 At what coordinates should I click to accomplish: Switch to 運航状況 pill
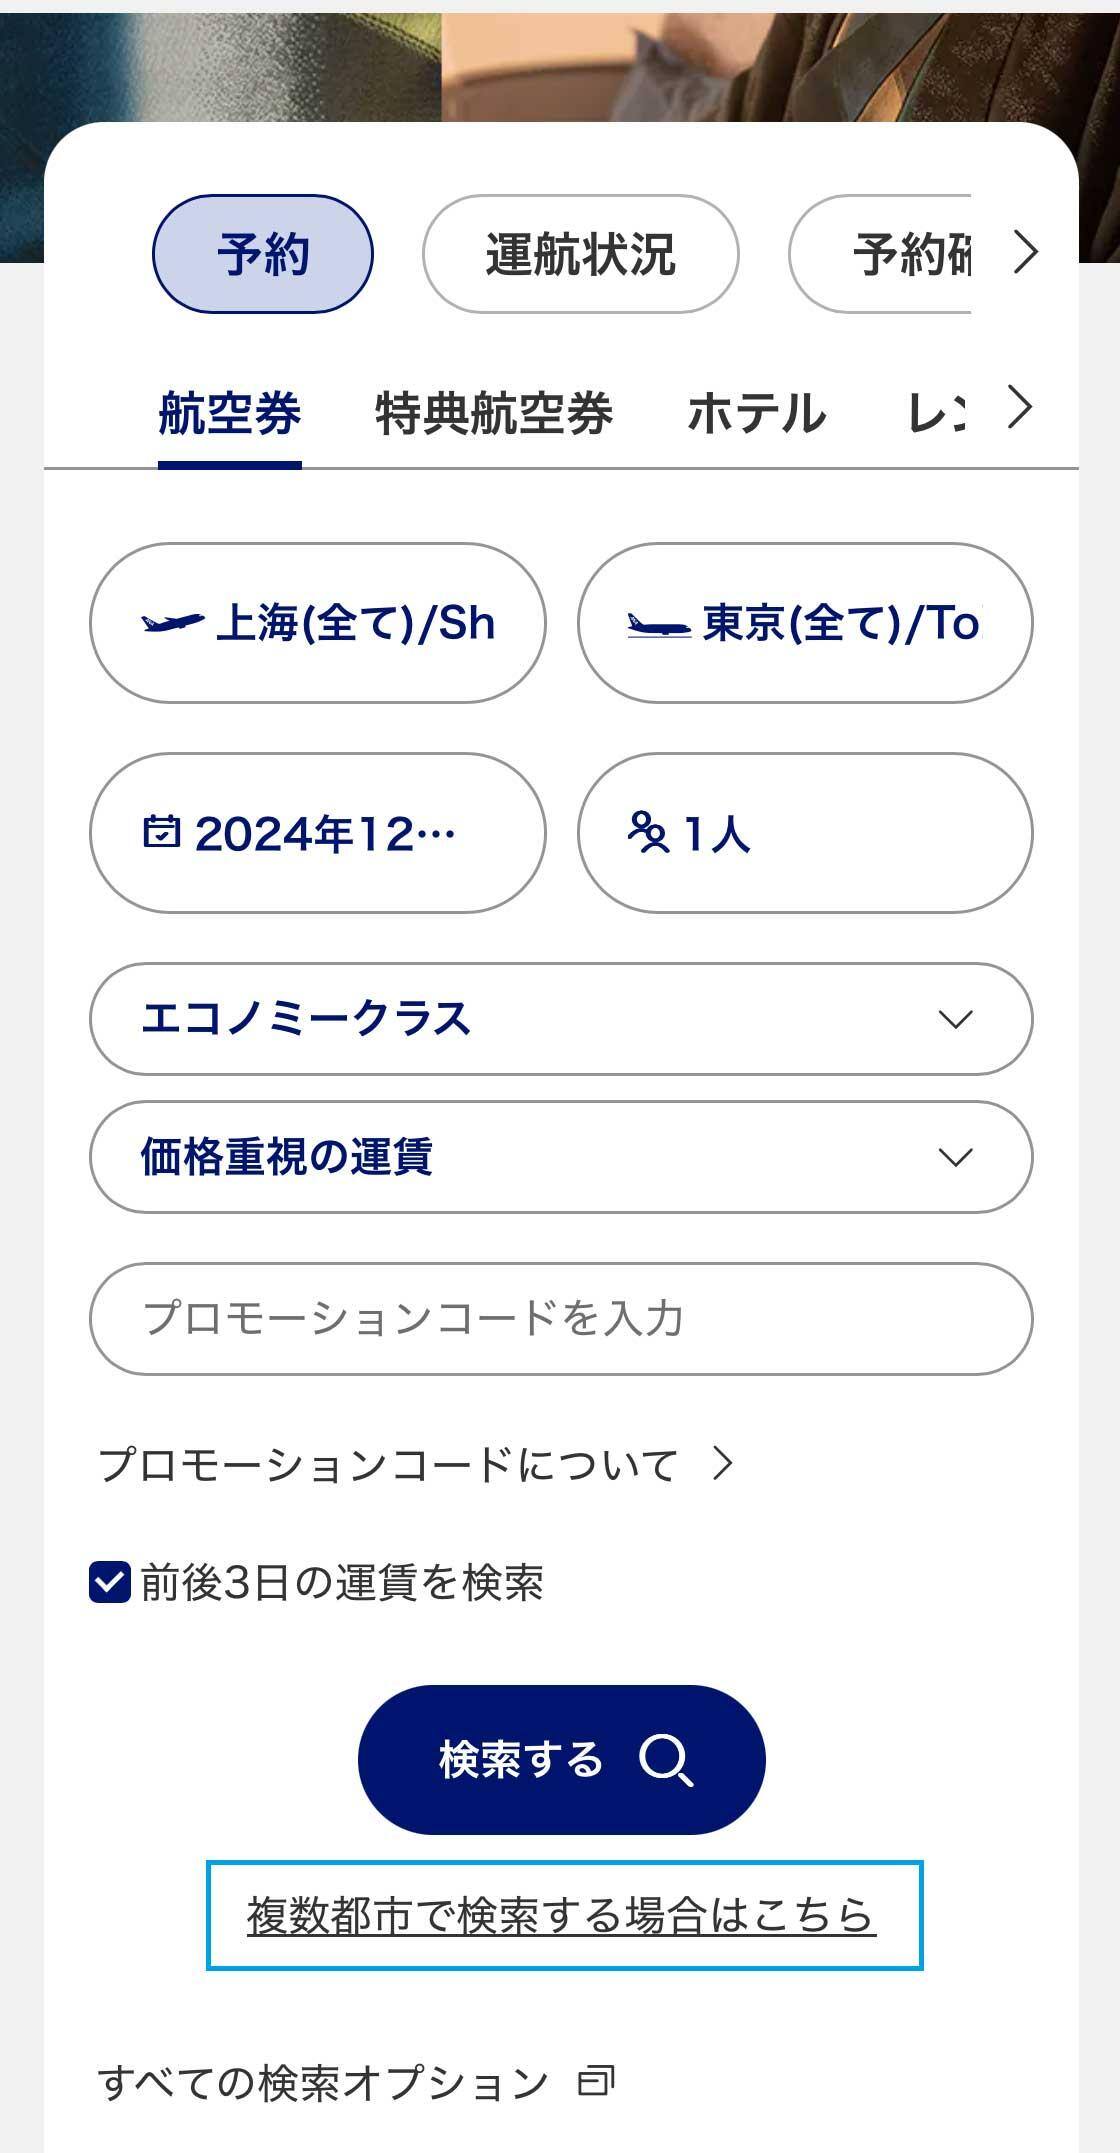580,254
